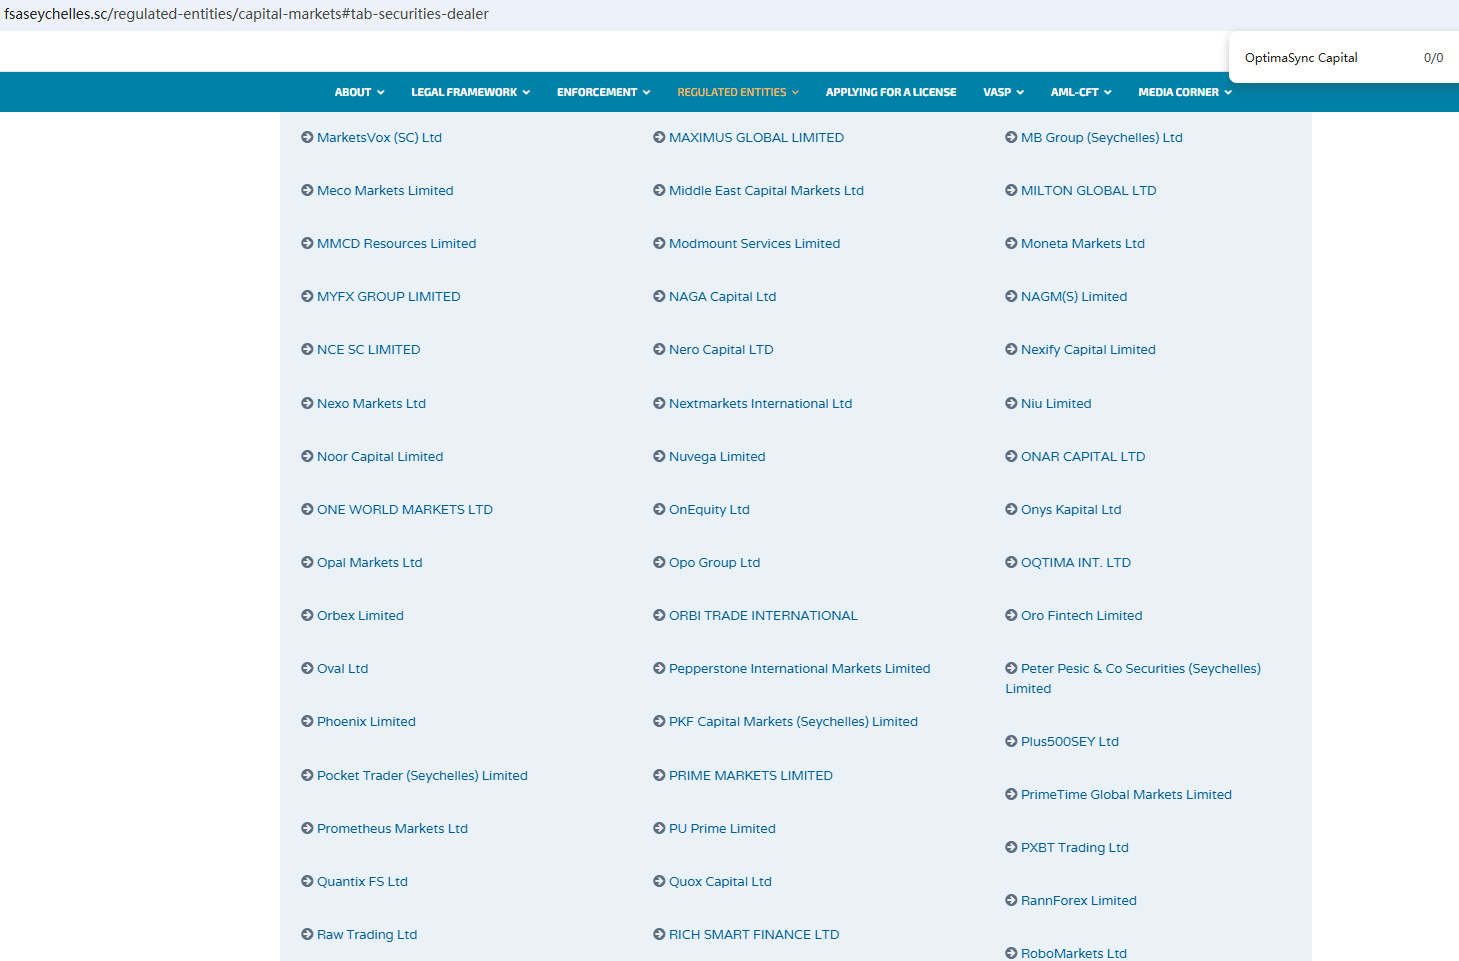Image resolution: width=1459 pixels, height=961 pixels.
Task: Click the browser address bar URL
Action: 247,14
